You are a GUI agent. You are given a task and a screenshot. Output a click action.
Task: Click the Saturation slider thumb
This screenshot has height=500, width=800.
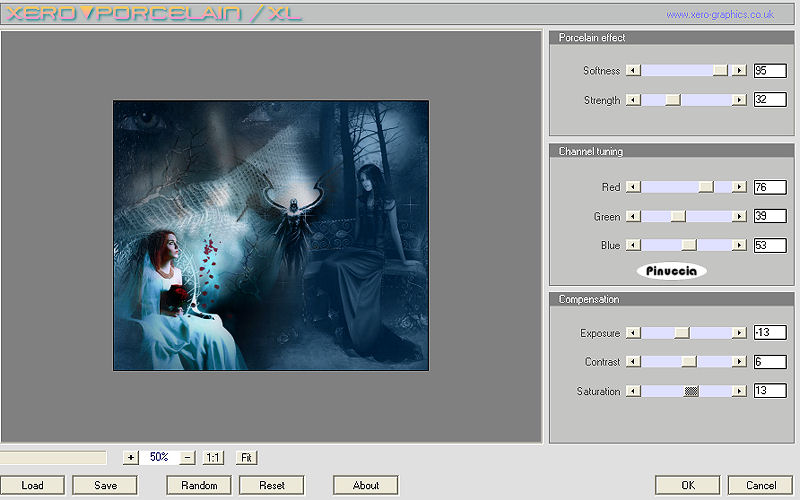(691, 391)
